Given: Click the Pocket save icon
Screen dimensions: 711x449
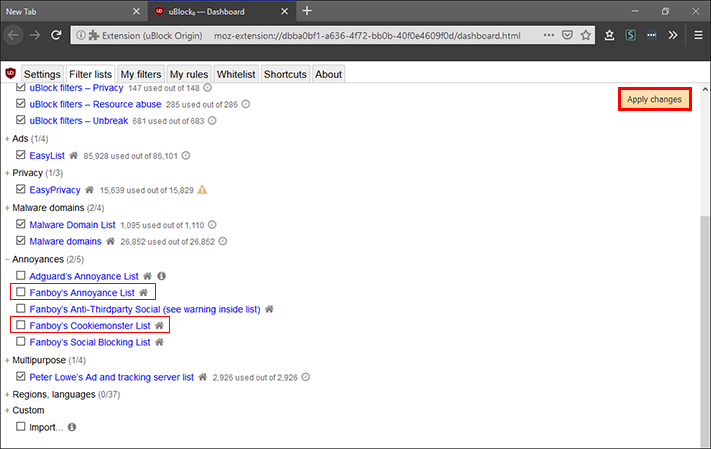Looking at the screenshot, I should click(x=567, y=35).
